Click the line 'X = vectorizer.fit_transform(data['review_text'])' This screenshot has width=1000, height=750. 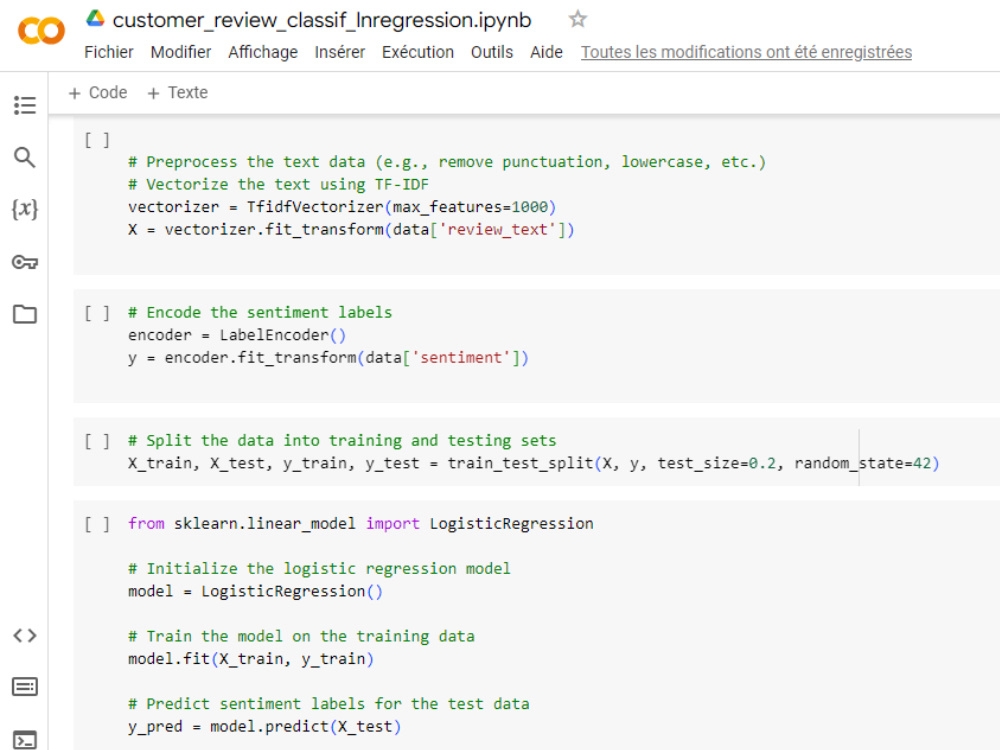(351, 230)
